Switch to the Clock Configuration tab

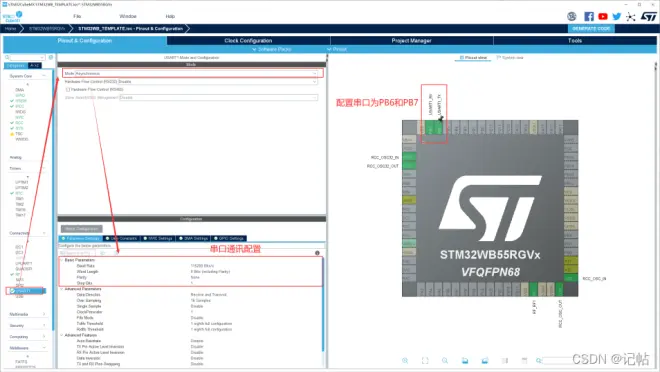tap(248, 41)
